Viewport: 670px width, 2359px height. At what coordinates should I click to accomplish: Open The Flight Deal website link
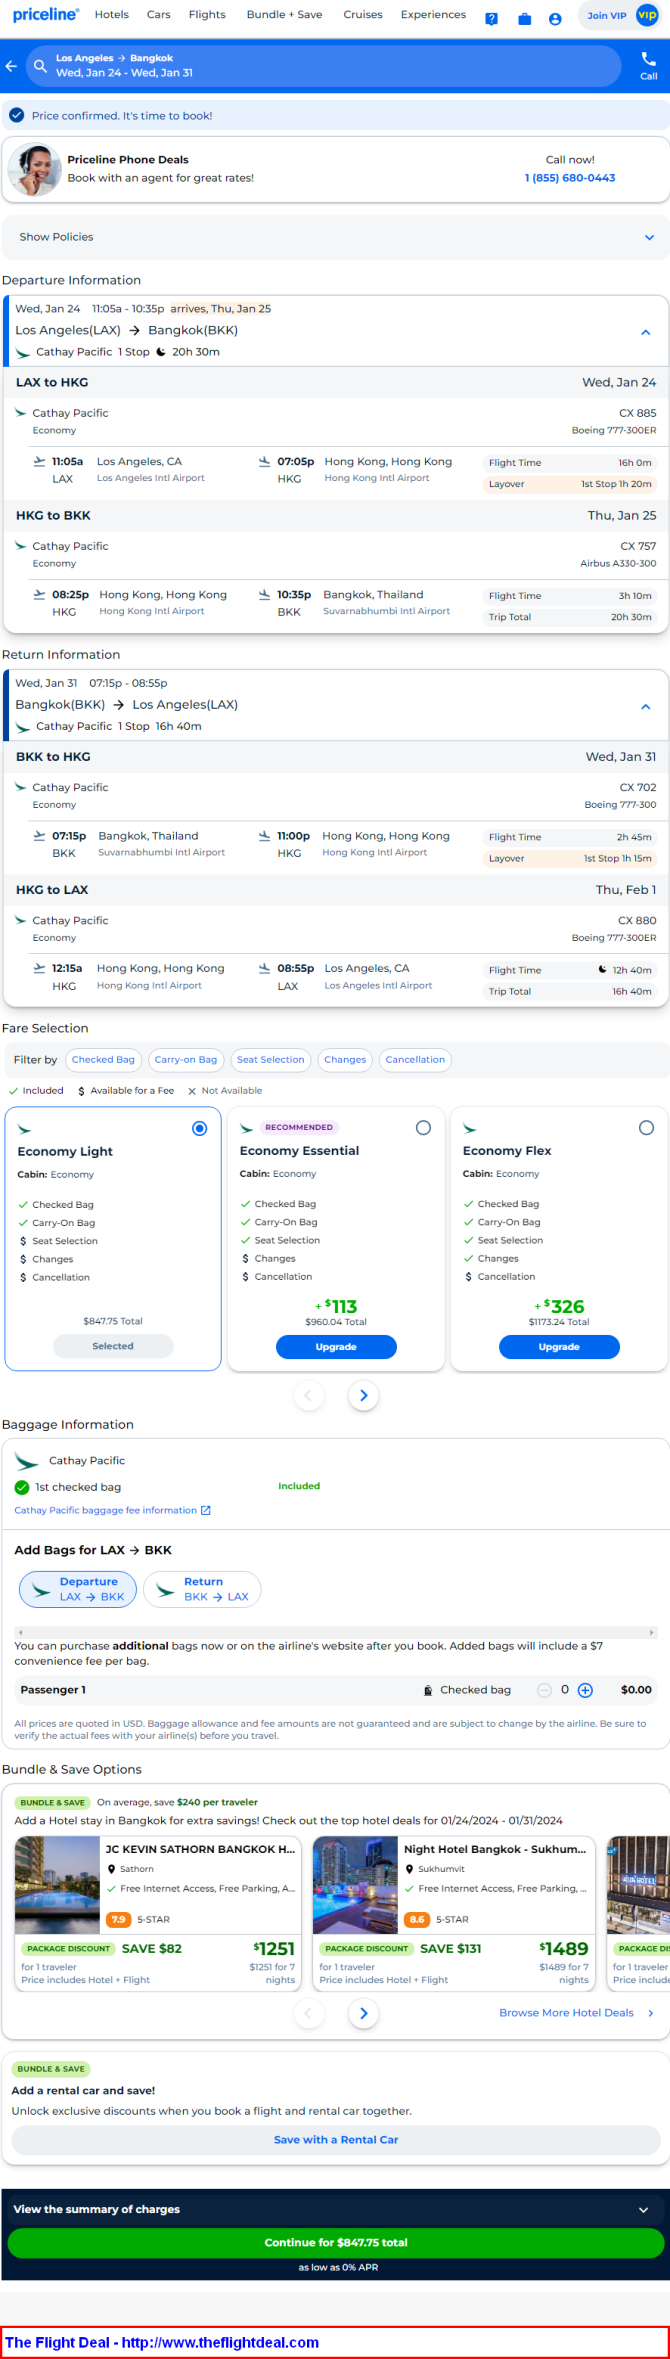coord(162,2342)
